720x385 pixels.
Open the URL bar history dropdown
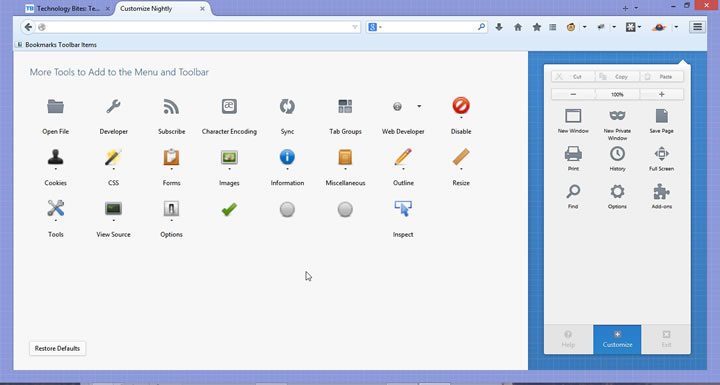tap(354, 27)
